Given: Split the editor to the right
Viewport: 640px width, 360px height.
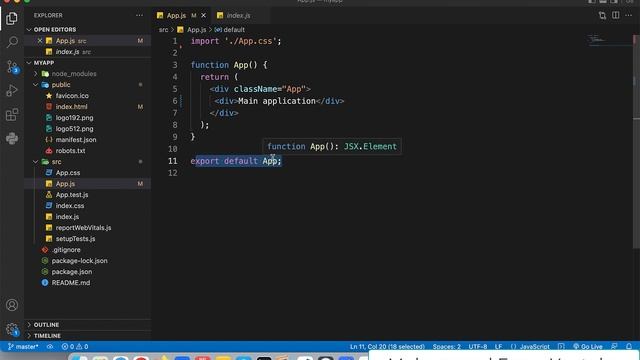Looking at the screenshot, I should point(616,16).
